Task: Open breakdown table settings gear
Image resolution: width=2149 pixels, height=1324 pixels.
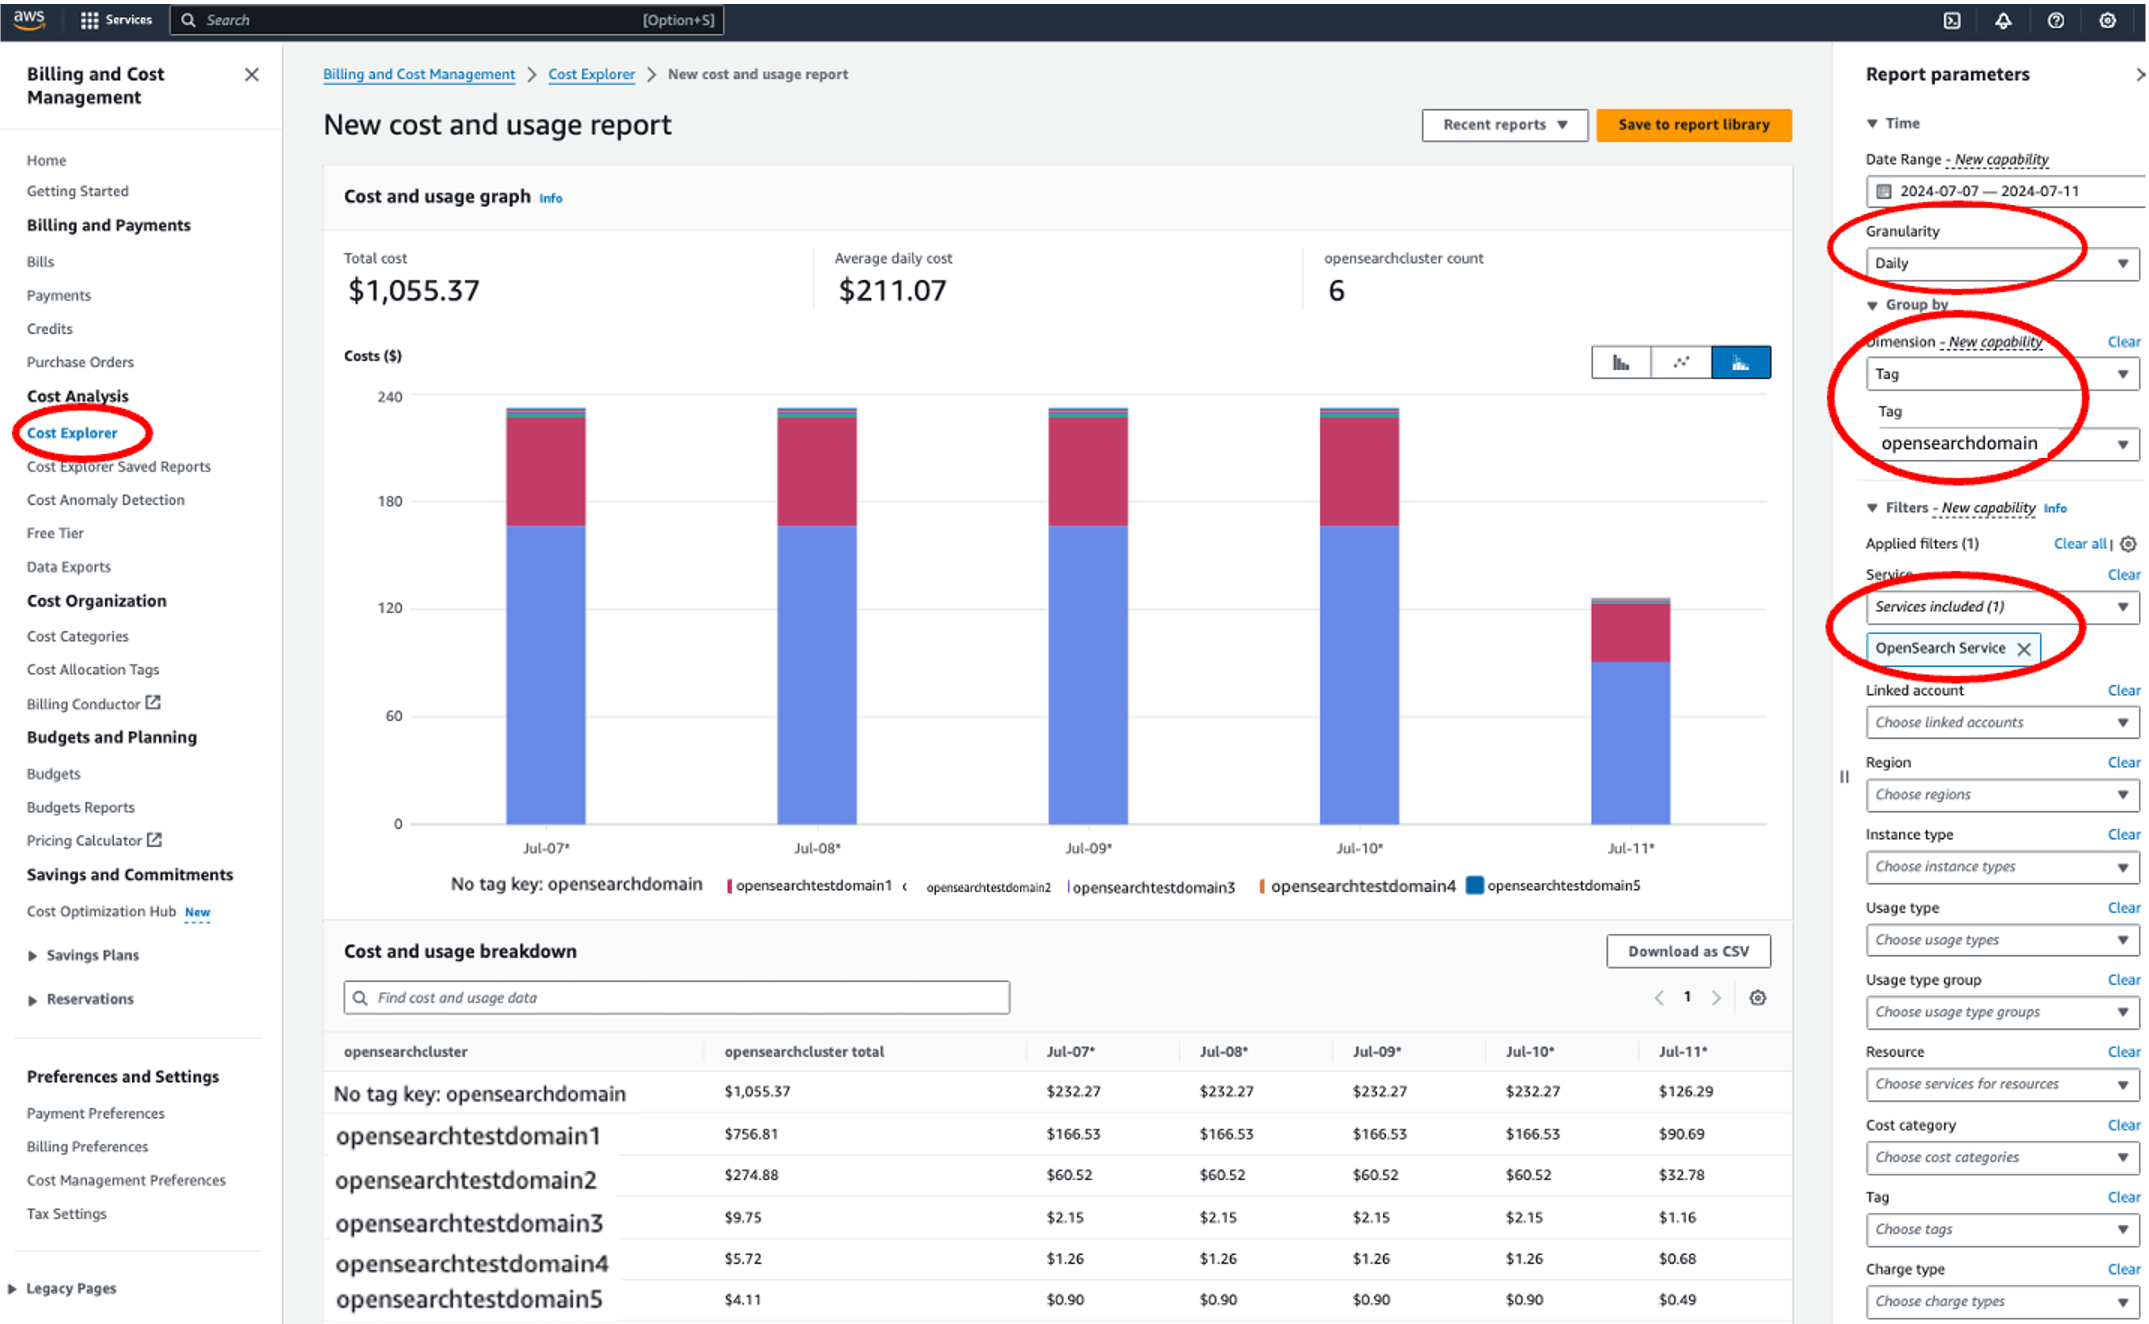Action: click(1757, 998)
